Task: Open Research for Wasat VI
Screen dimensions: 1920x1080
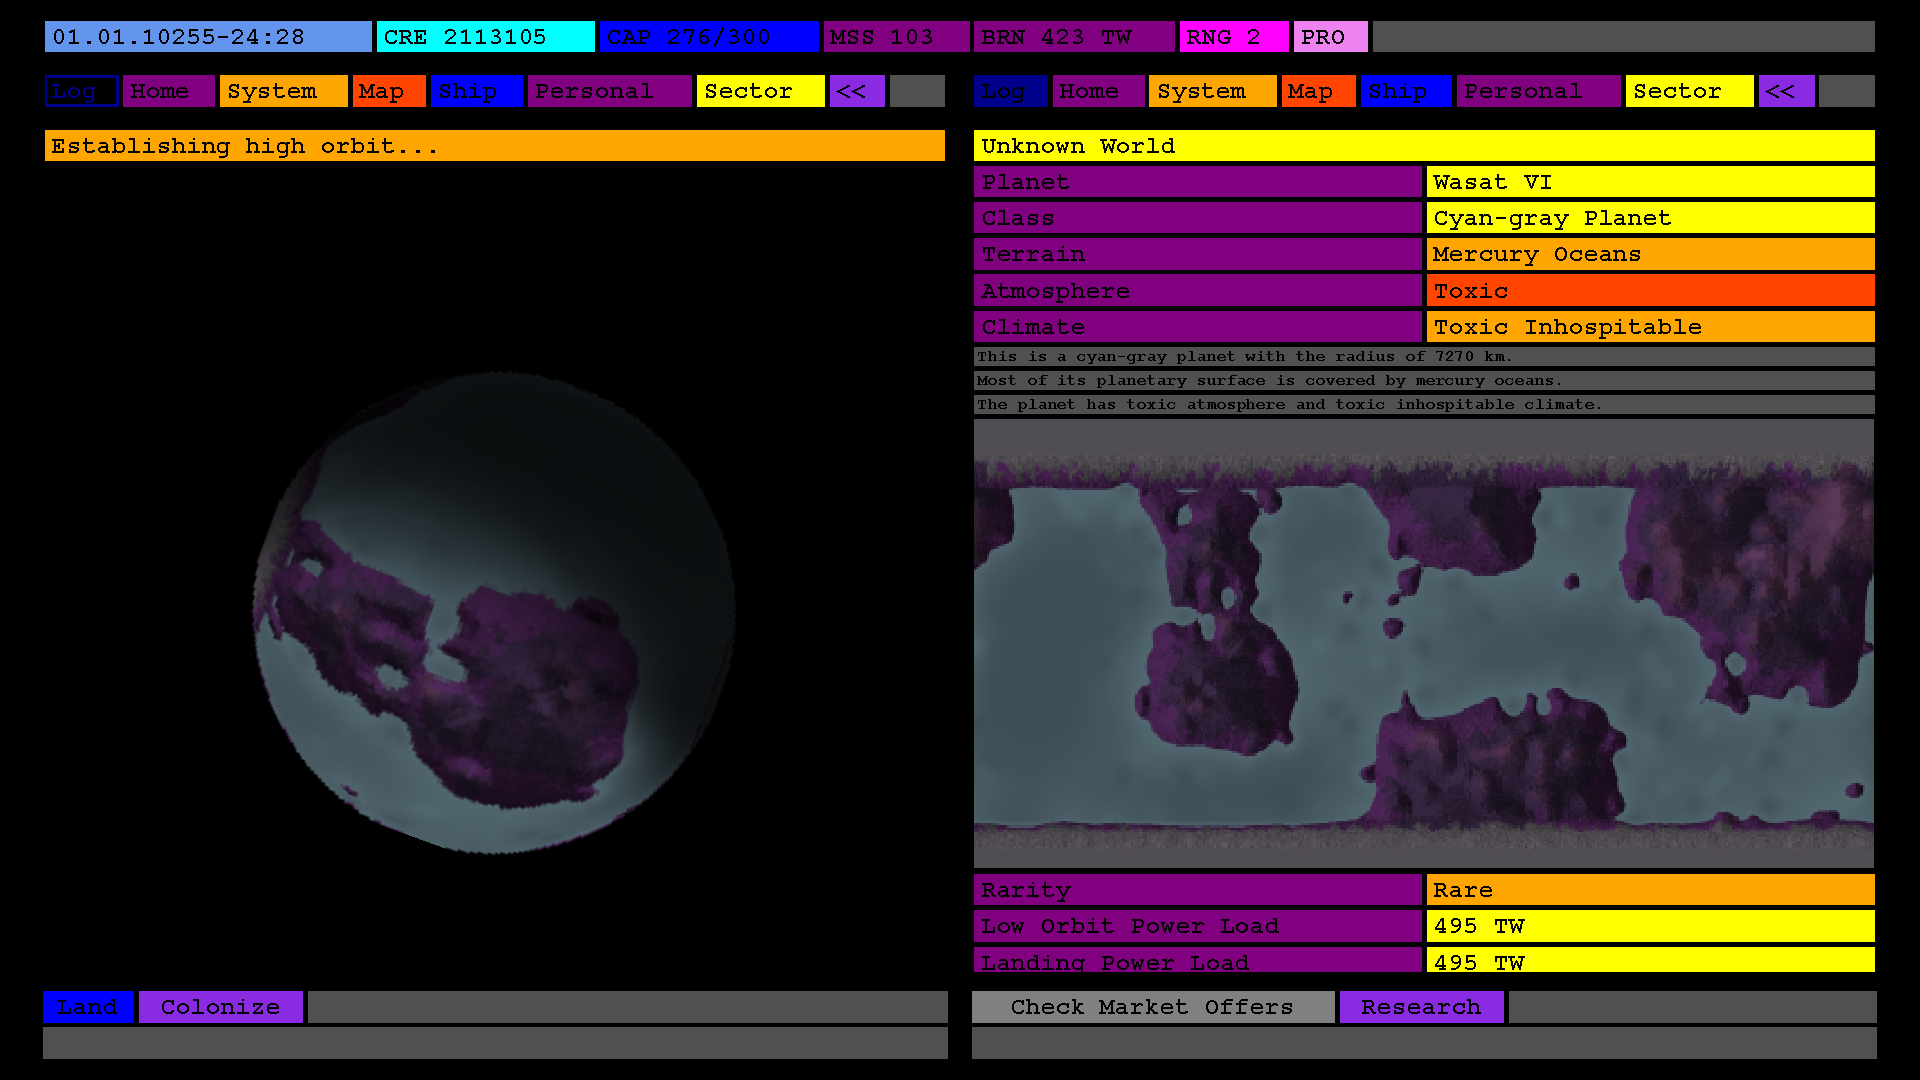Action: click(x=1421, y=1007)
